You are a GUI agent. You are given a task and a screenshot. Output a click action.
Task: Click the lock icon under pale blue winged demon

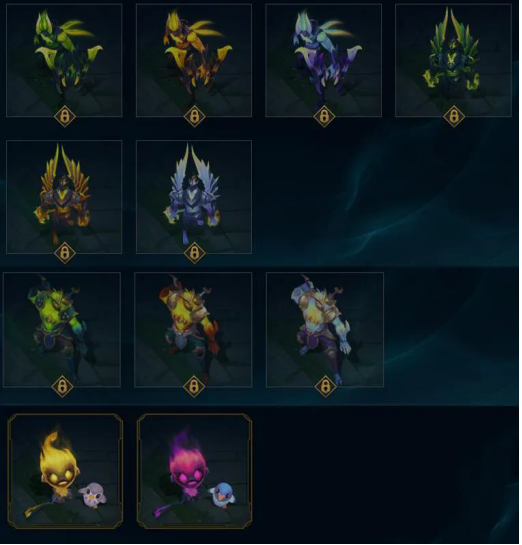click(194, 253)
